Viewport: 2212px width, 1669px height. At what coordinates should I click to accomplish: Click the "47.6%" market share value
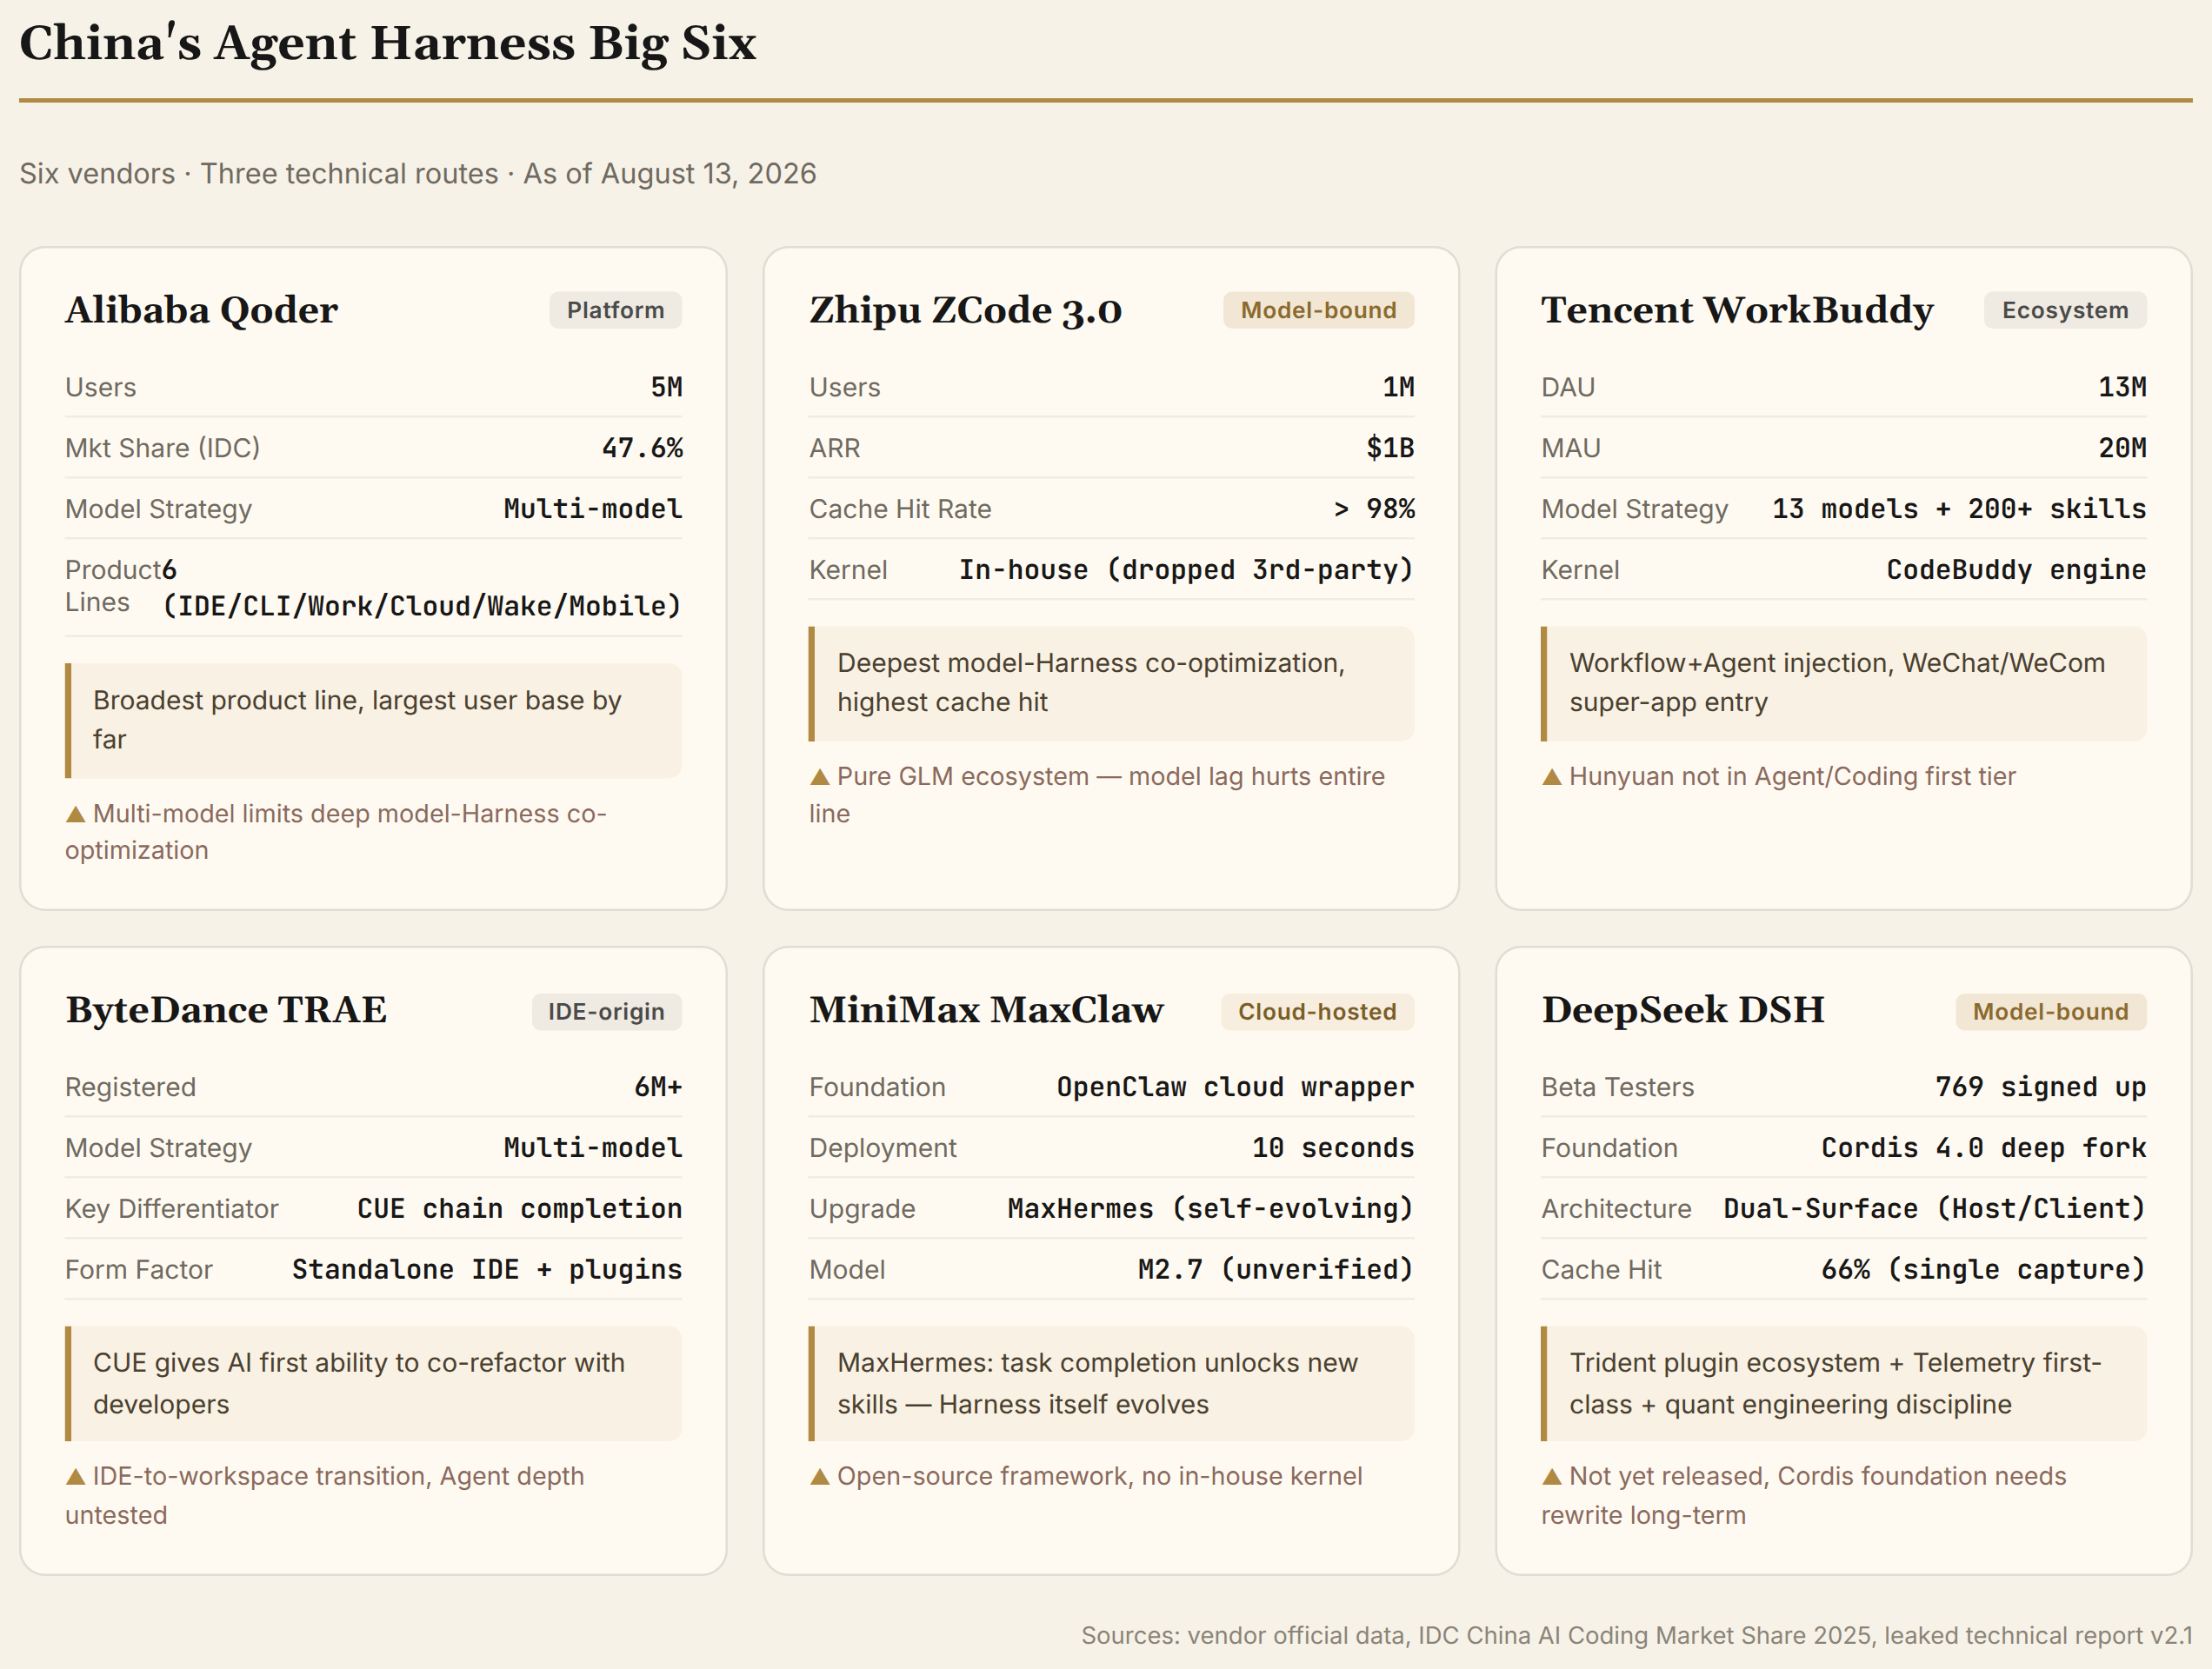642,448
